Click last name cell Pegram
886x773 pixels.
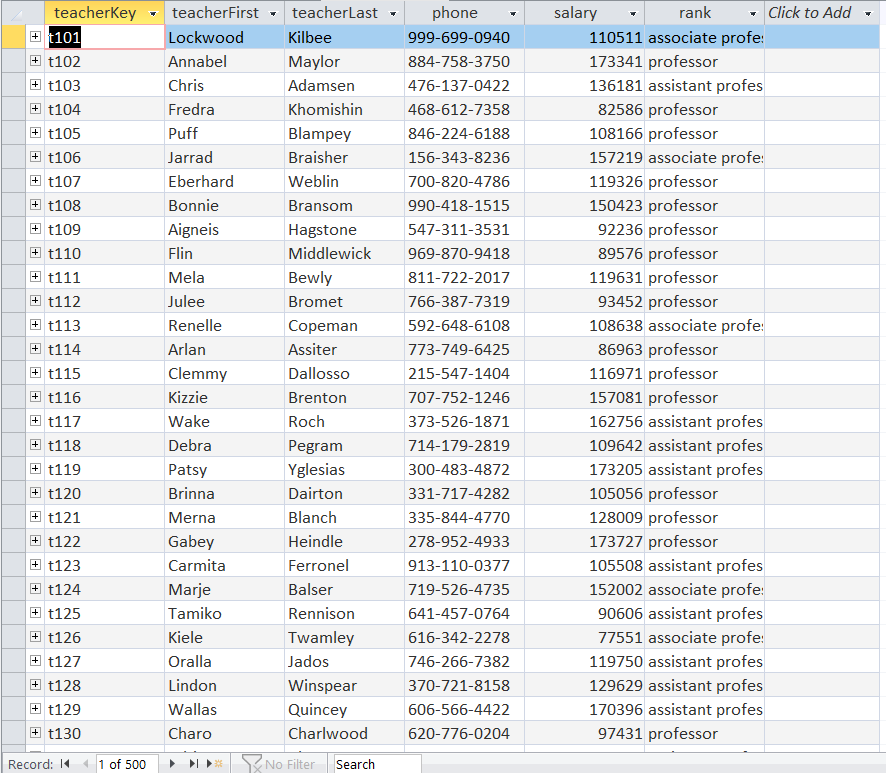pos(345,445)
